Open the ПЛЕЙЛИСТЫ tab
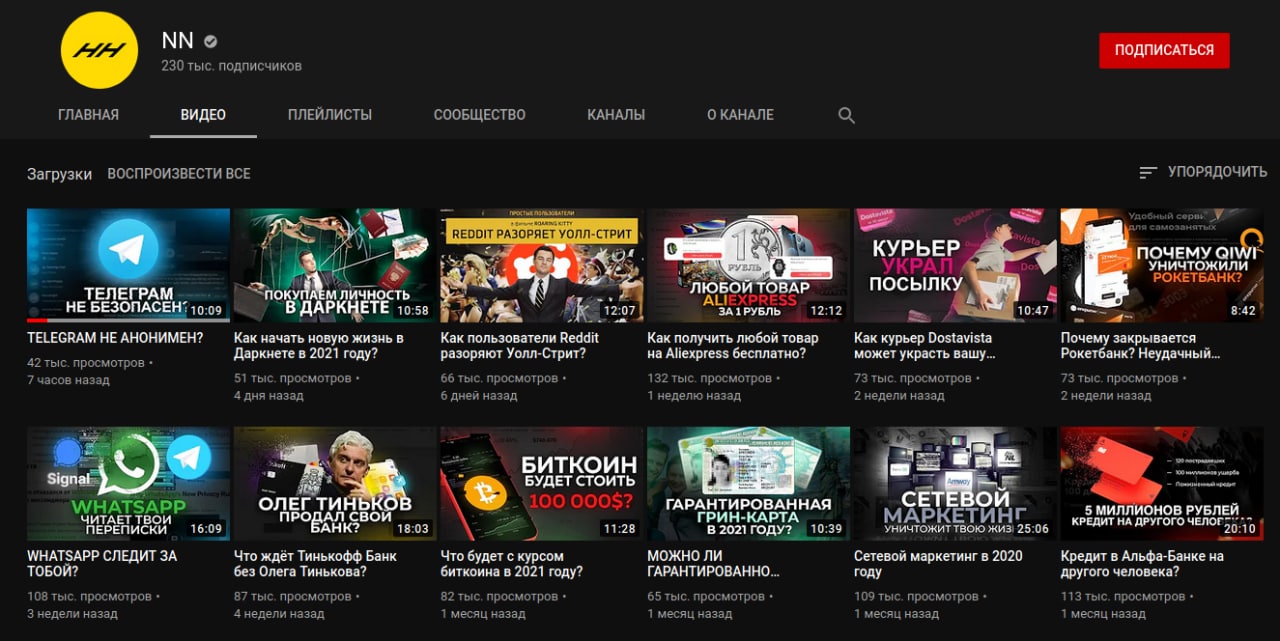The width and height of the screenshot is (1280, 641). (x=330, y=115)
